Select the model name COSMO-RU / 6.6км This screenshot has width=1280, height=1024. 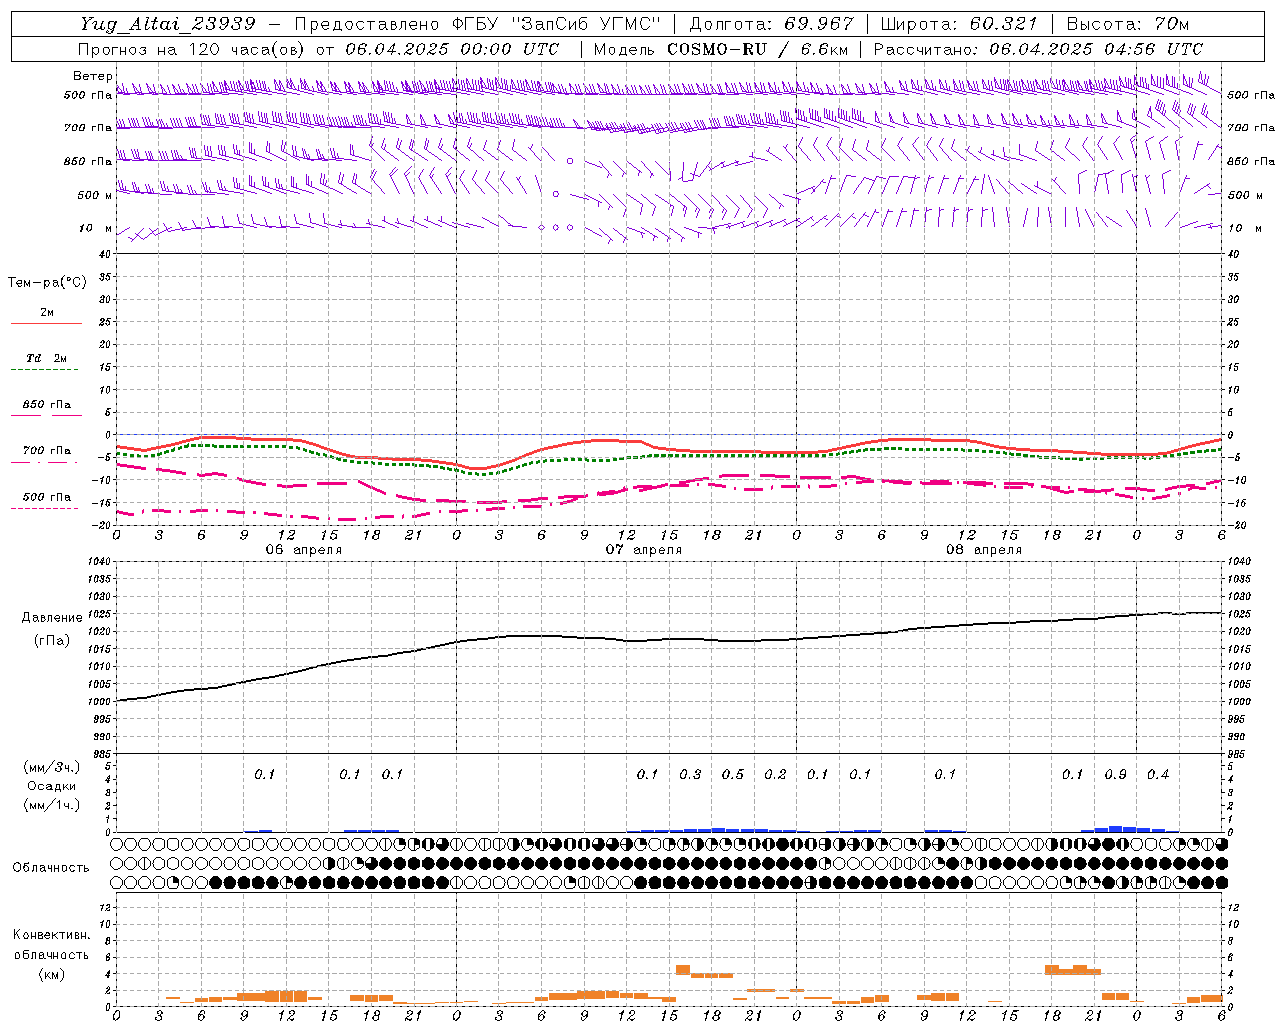tap(758, 49)
